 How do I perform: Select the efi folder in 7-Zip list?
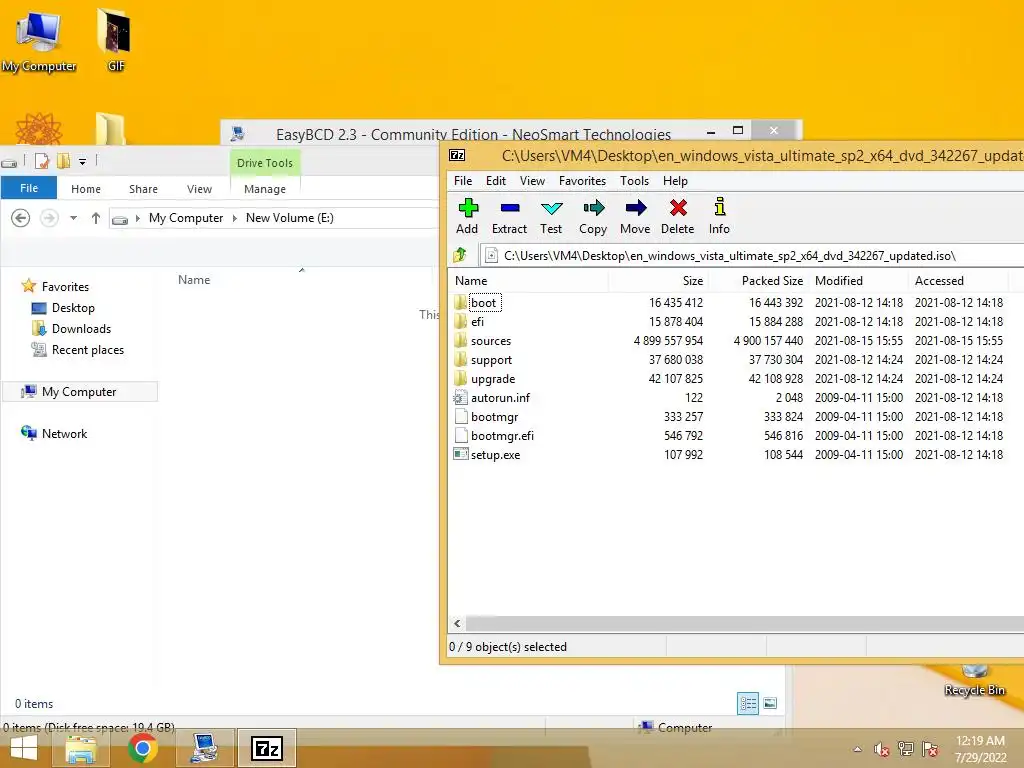click(477, 321)
